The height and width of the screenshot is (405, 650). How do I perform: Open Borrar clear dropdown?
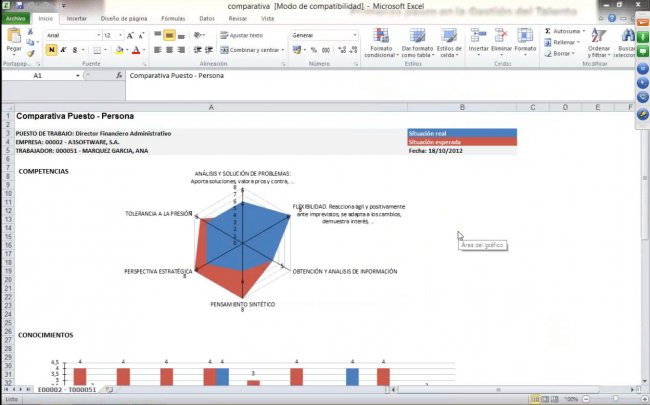point(560,53)
